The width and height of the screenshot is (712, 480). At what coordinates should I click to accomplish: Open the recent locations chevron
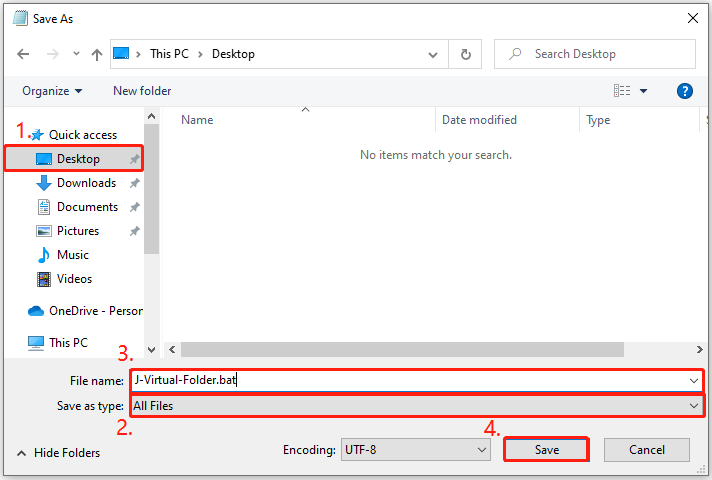[x=76, y=54]
